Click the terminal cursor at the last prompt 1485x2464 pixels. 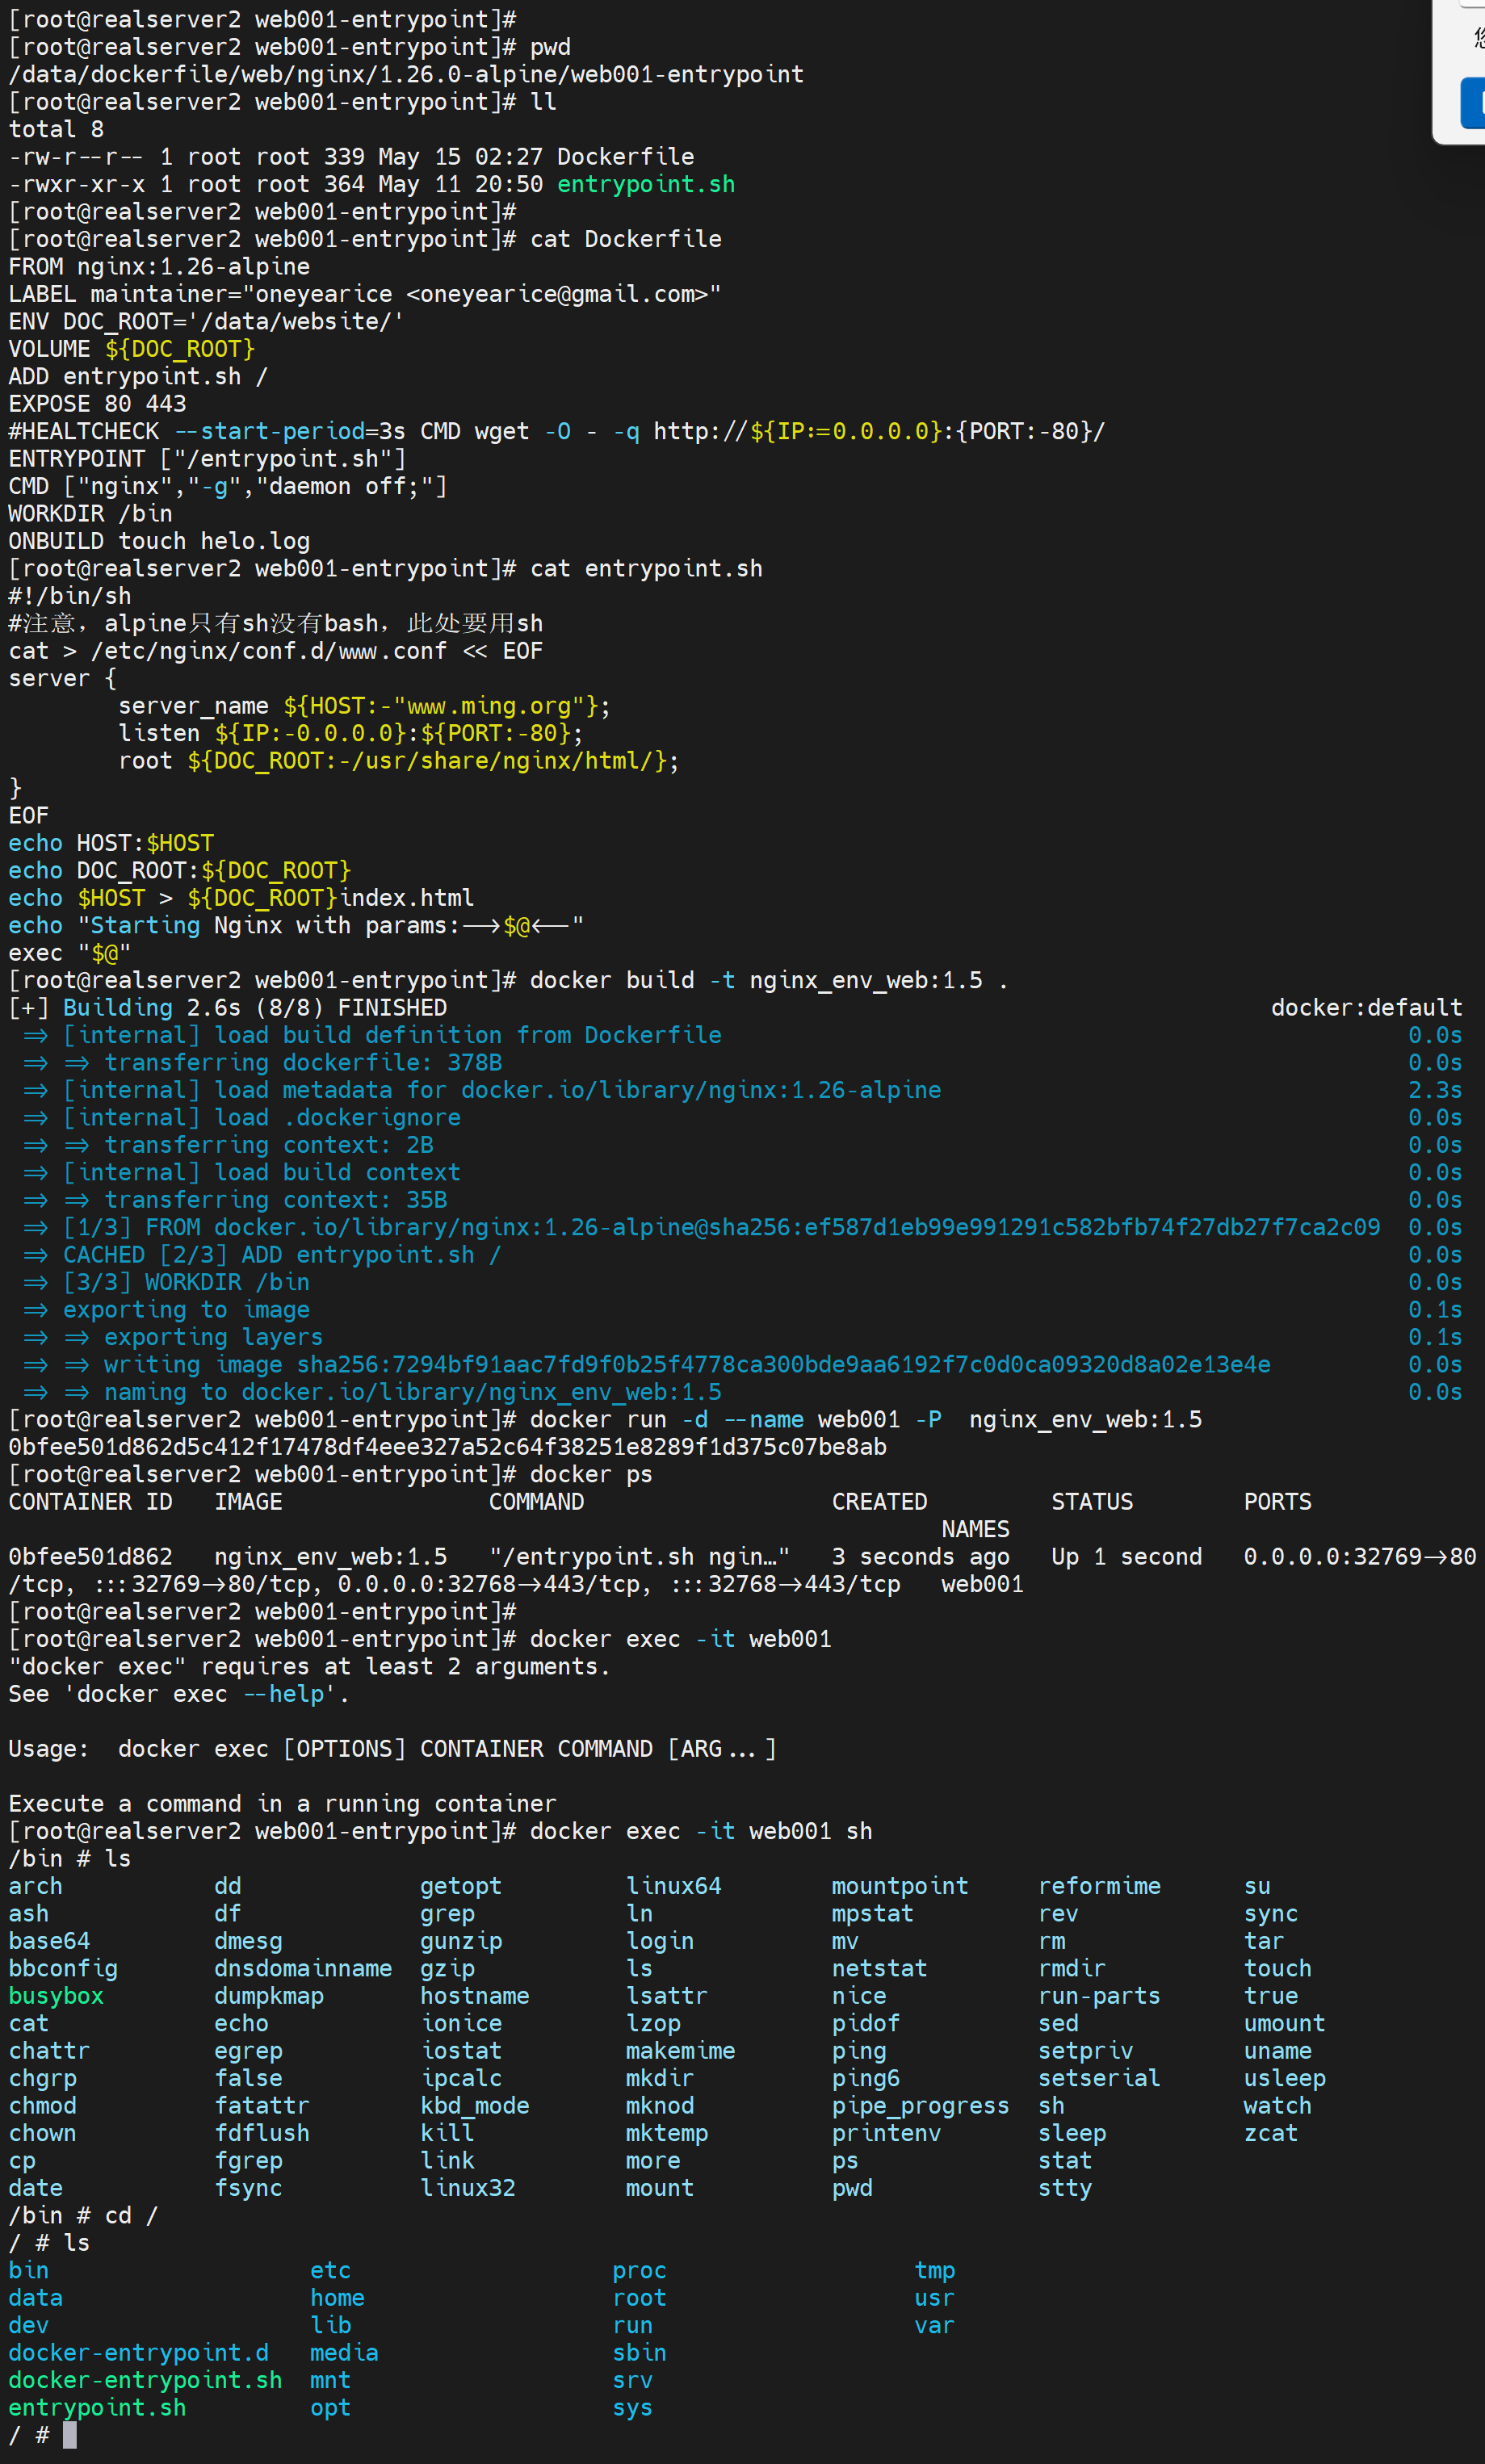[70, 2435]
